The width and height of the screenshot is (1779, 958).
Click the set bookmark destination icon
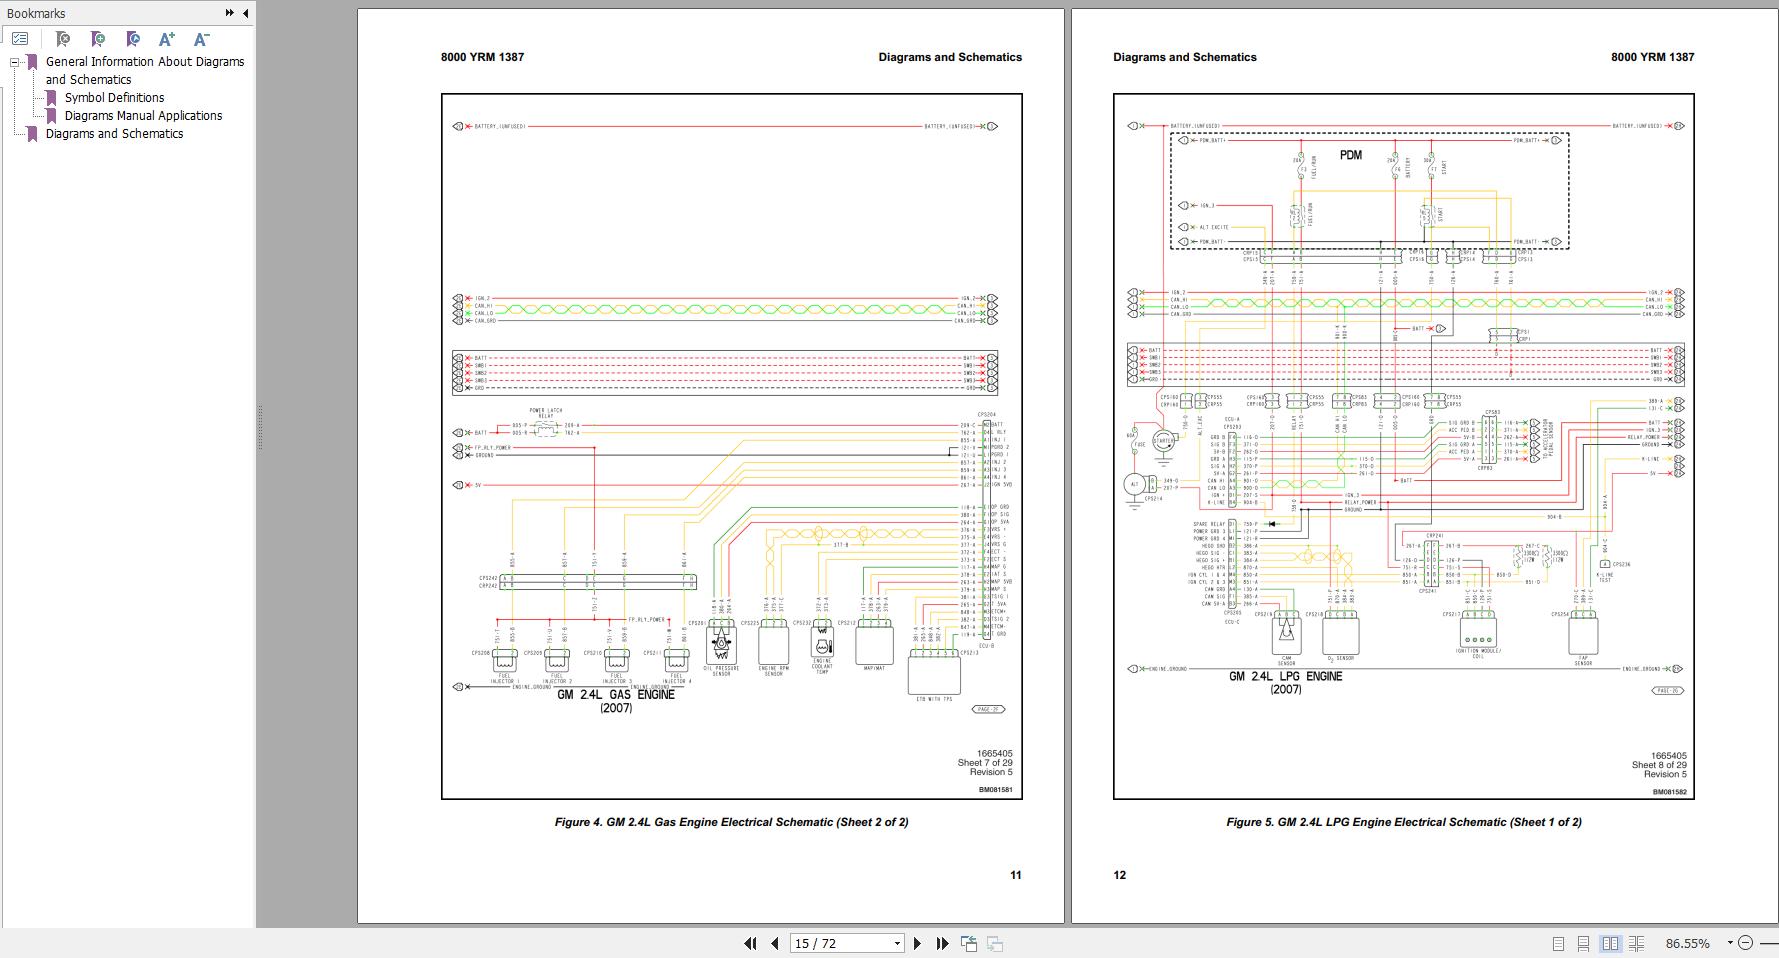pos(132,39)
